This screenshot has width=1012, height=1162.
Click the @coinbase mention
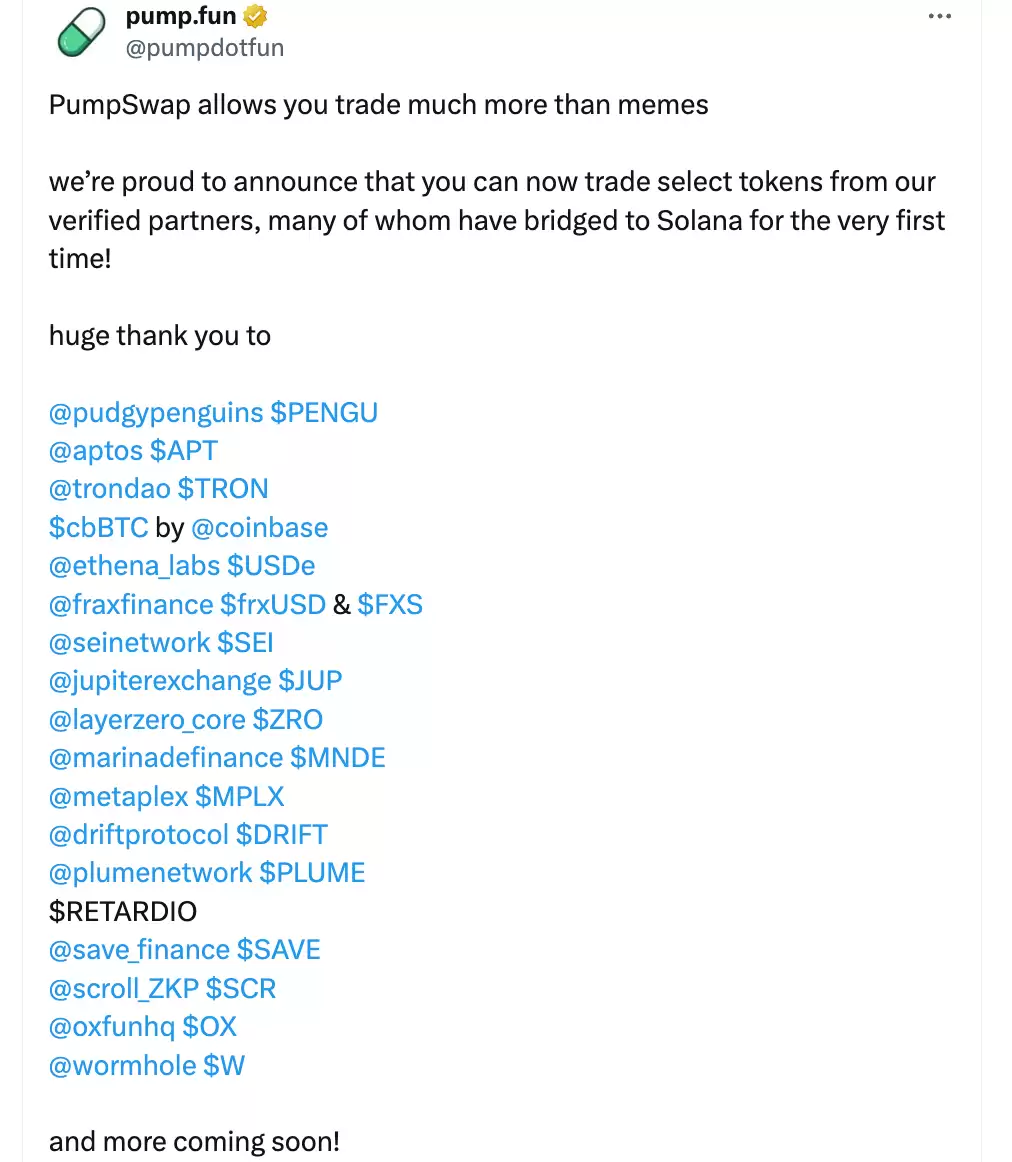[260, 527]
